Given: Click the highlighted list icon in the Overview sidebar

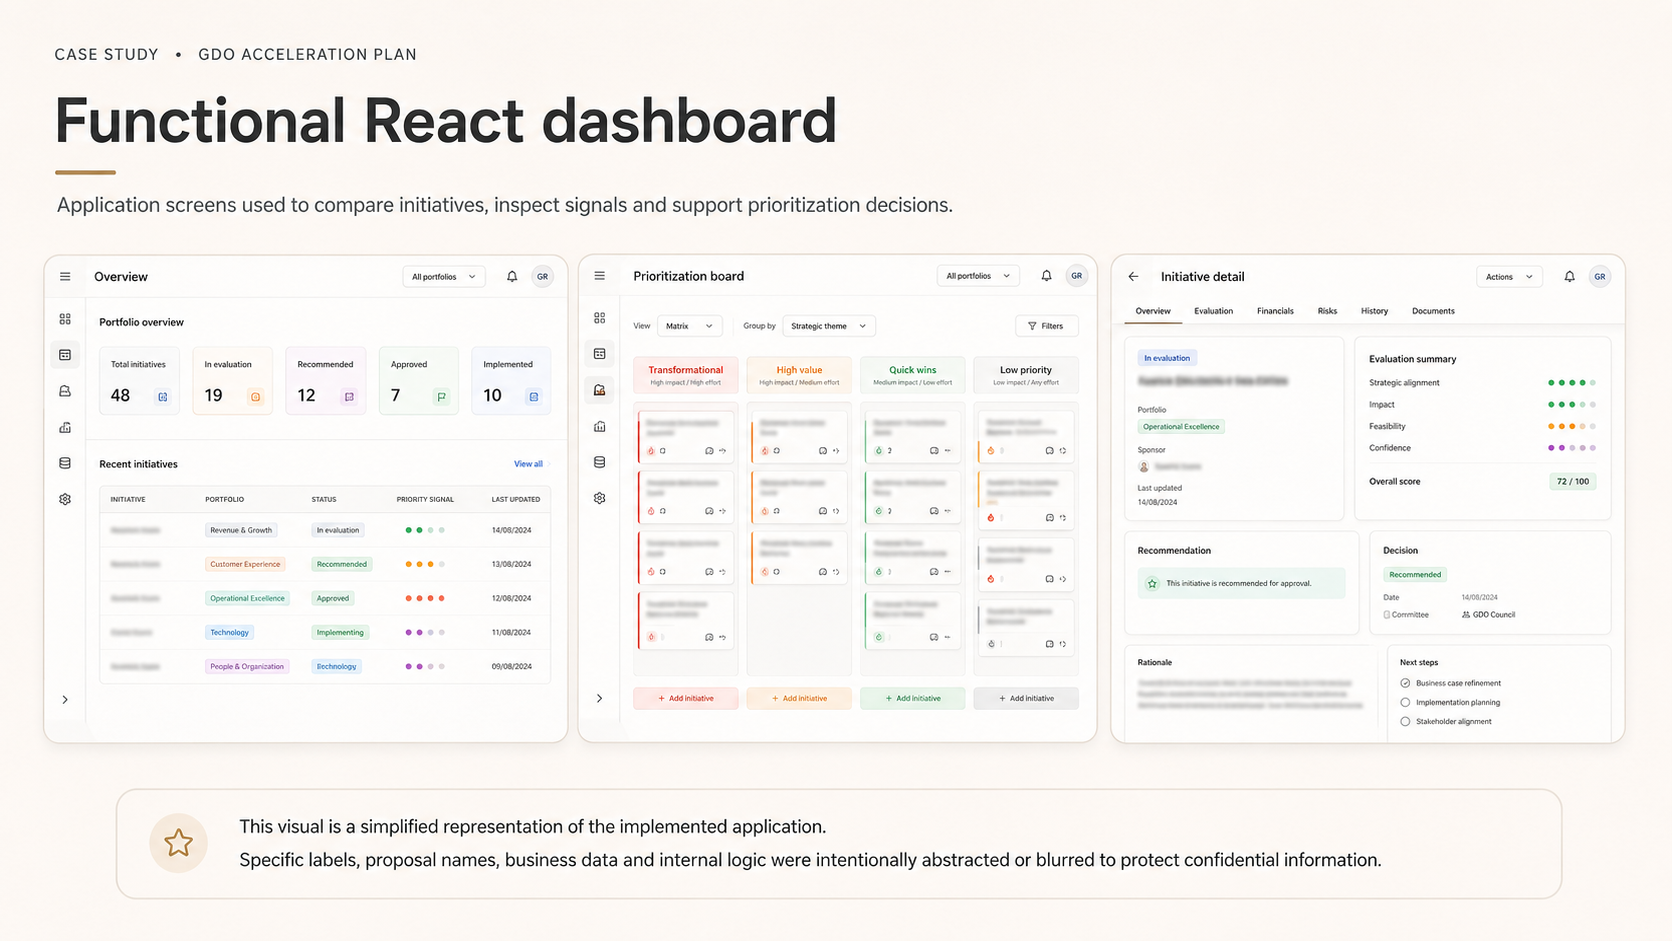Looking at the screenshot, I should 65,355.
